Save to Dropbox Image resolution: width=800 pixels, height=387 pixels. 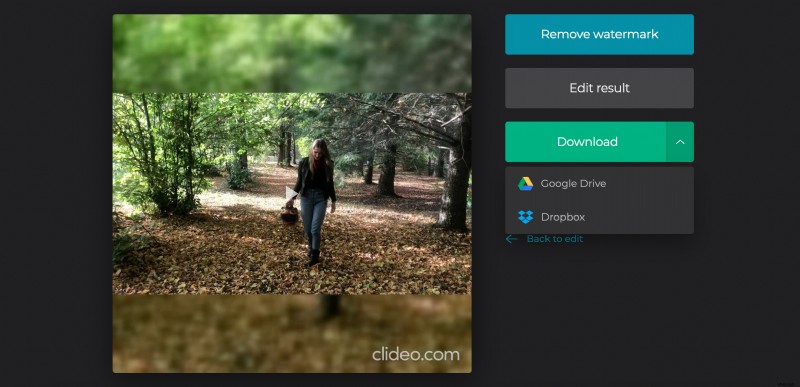599,217
